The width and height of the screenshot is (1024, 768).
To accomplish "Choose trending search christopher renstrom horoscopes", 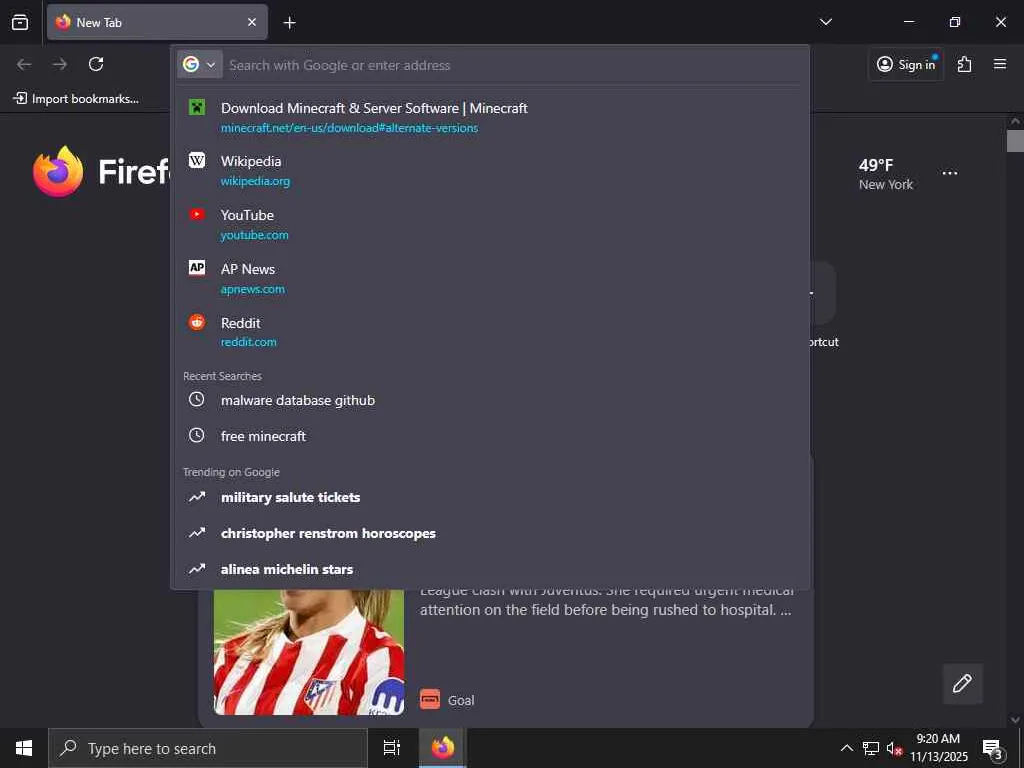I will pyautogui.click(x=490, y=534).
